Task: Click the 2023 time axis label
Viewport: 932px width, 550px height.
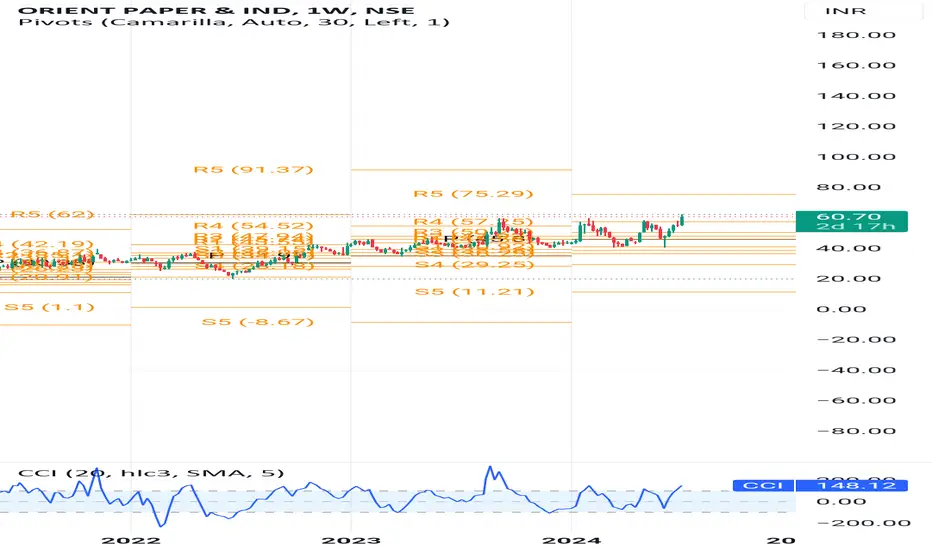Action: (x=351, y=540)
